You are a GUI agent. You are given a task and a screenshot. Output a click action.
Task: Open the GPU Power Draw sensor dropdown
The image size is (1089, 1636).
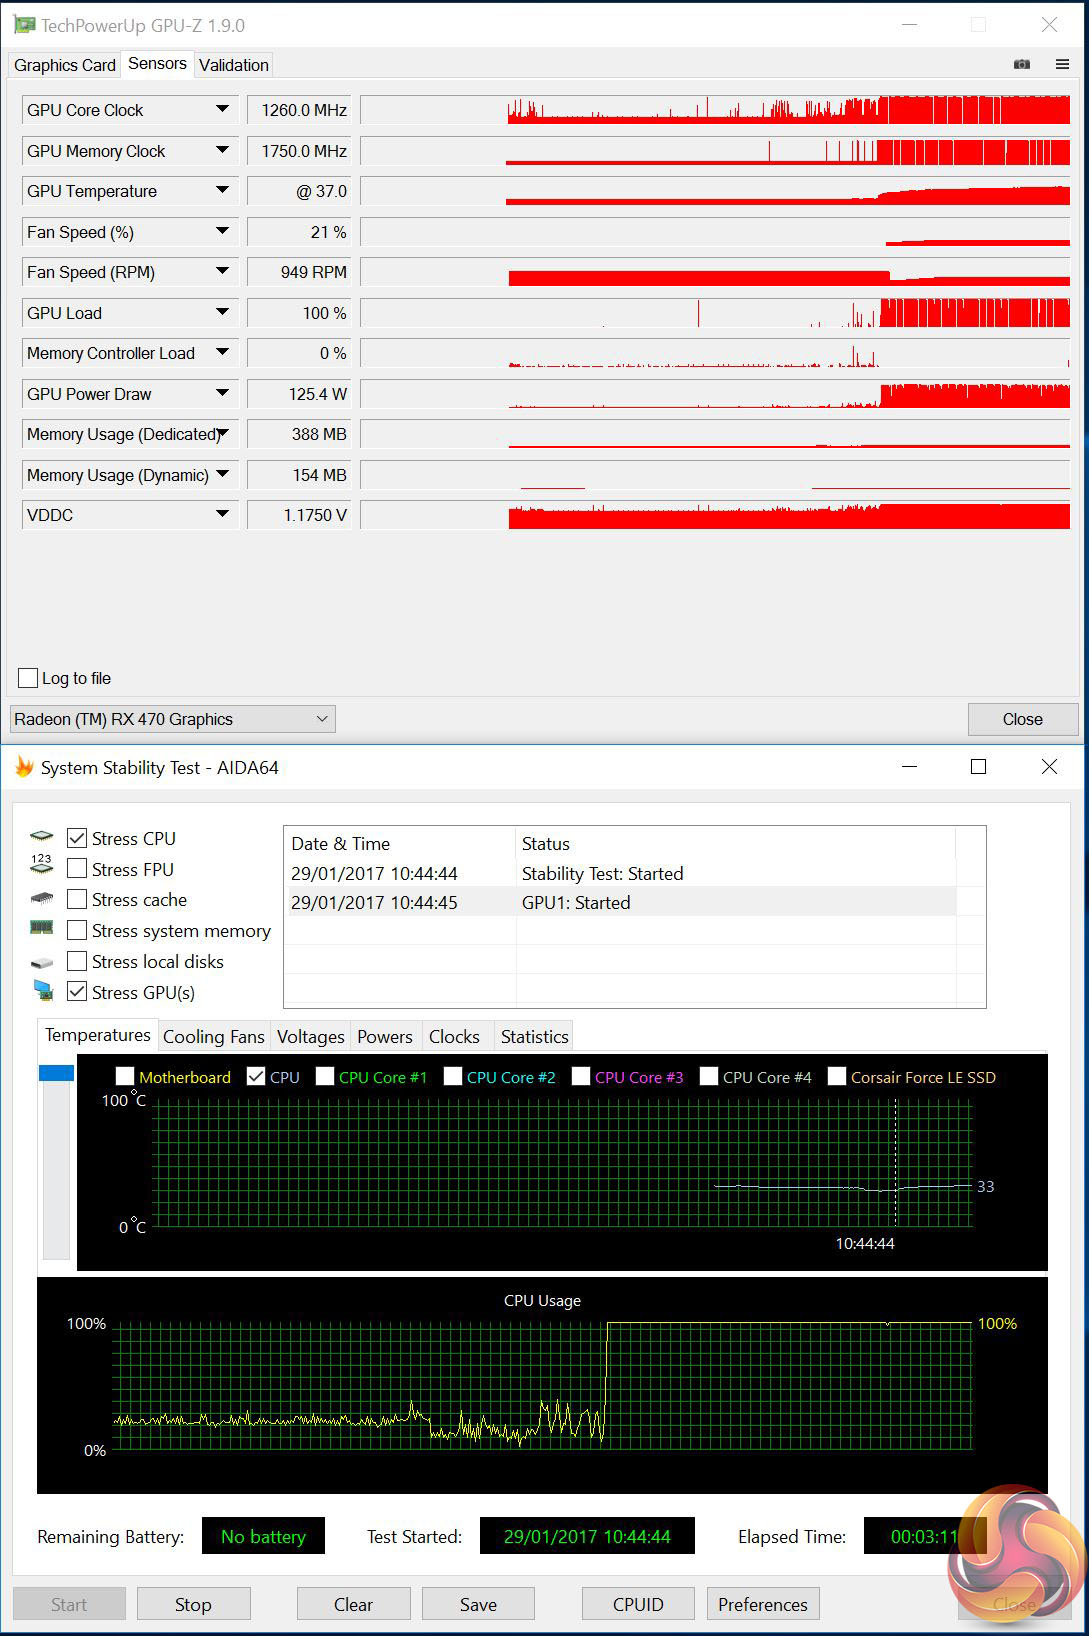pos(222,393)
